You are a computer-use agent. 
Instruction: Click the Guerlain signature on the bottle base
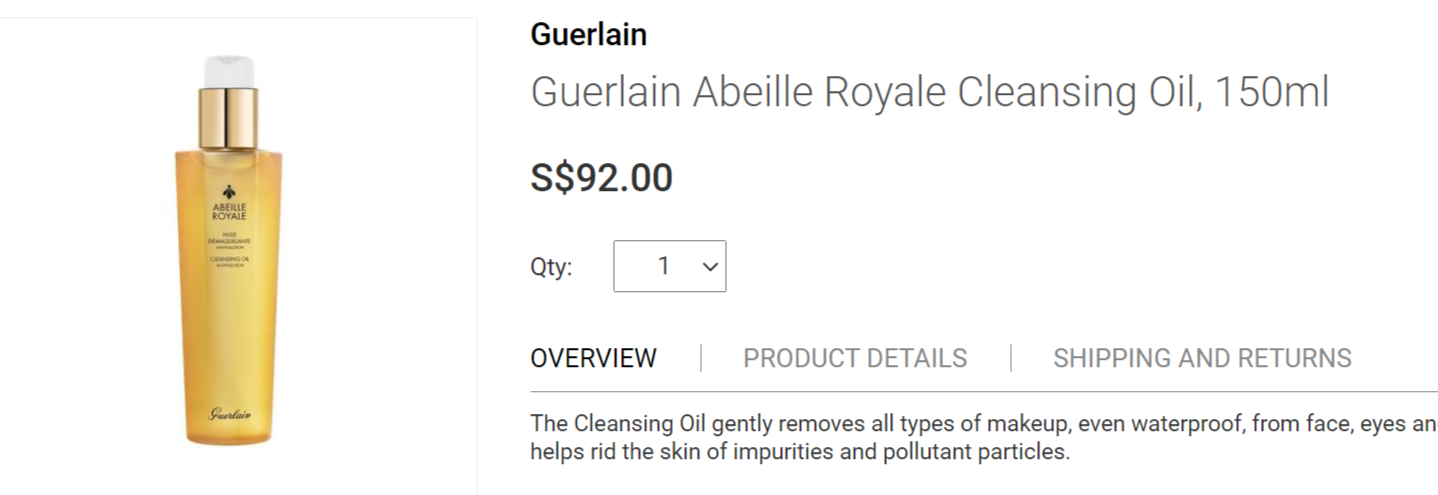click(x=229, y=413)
